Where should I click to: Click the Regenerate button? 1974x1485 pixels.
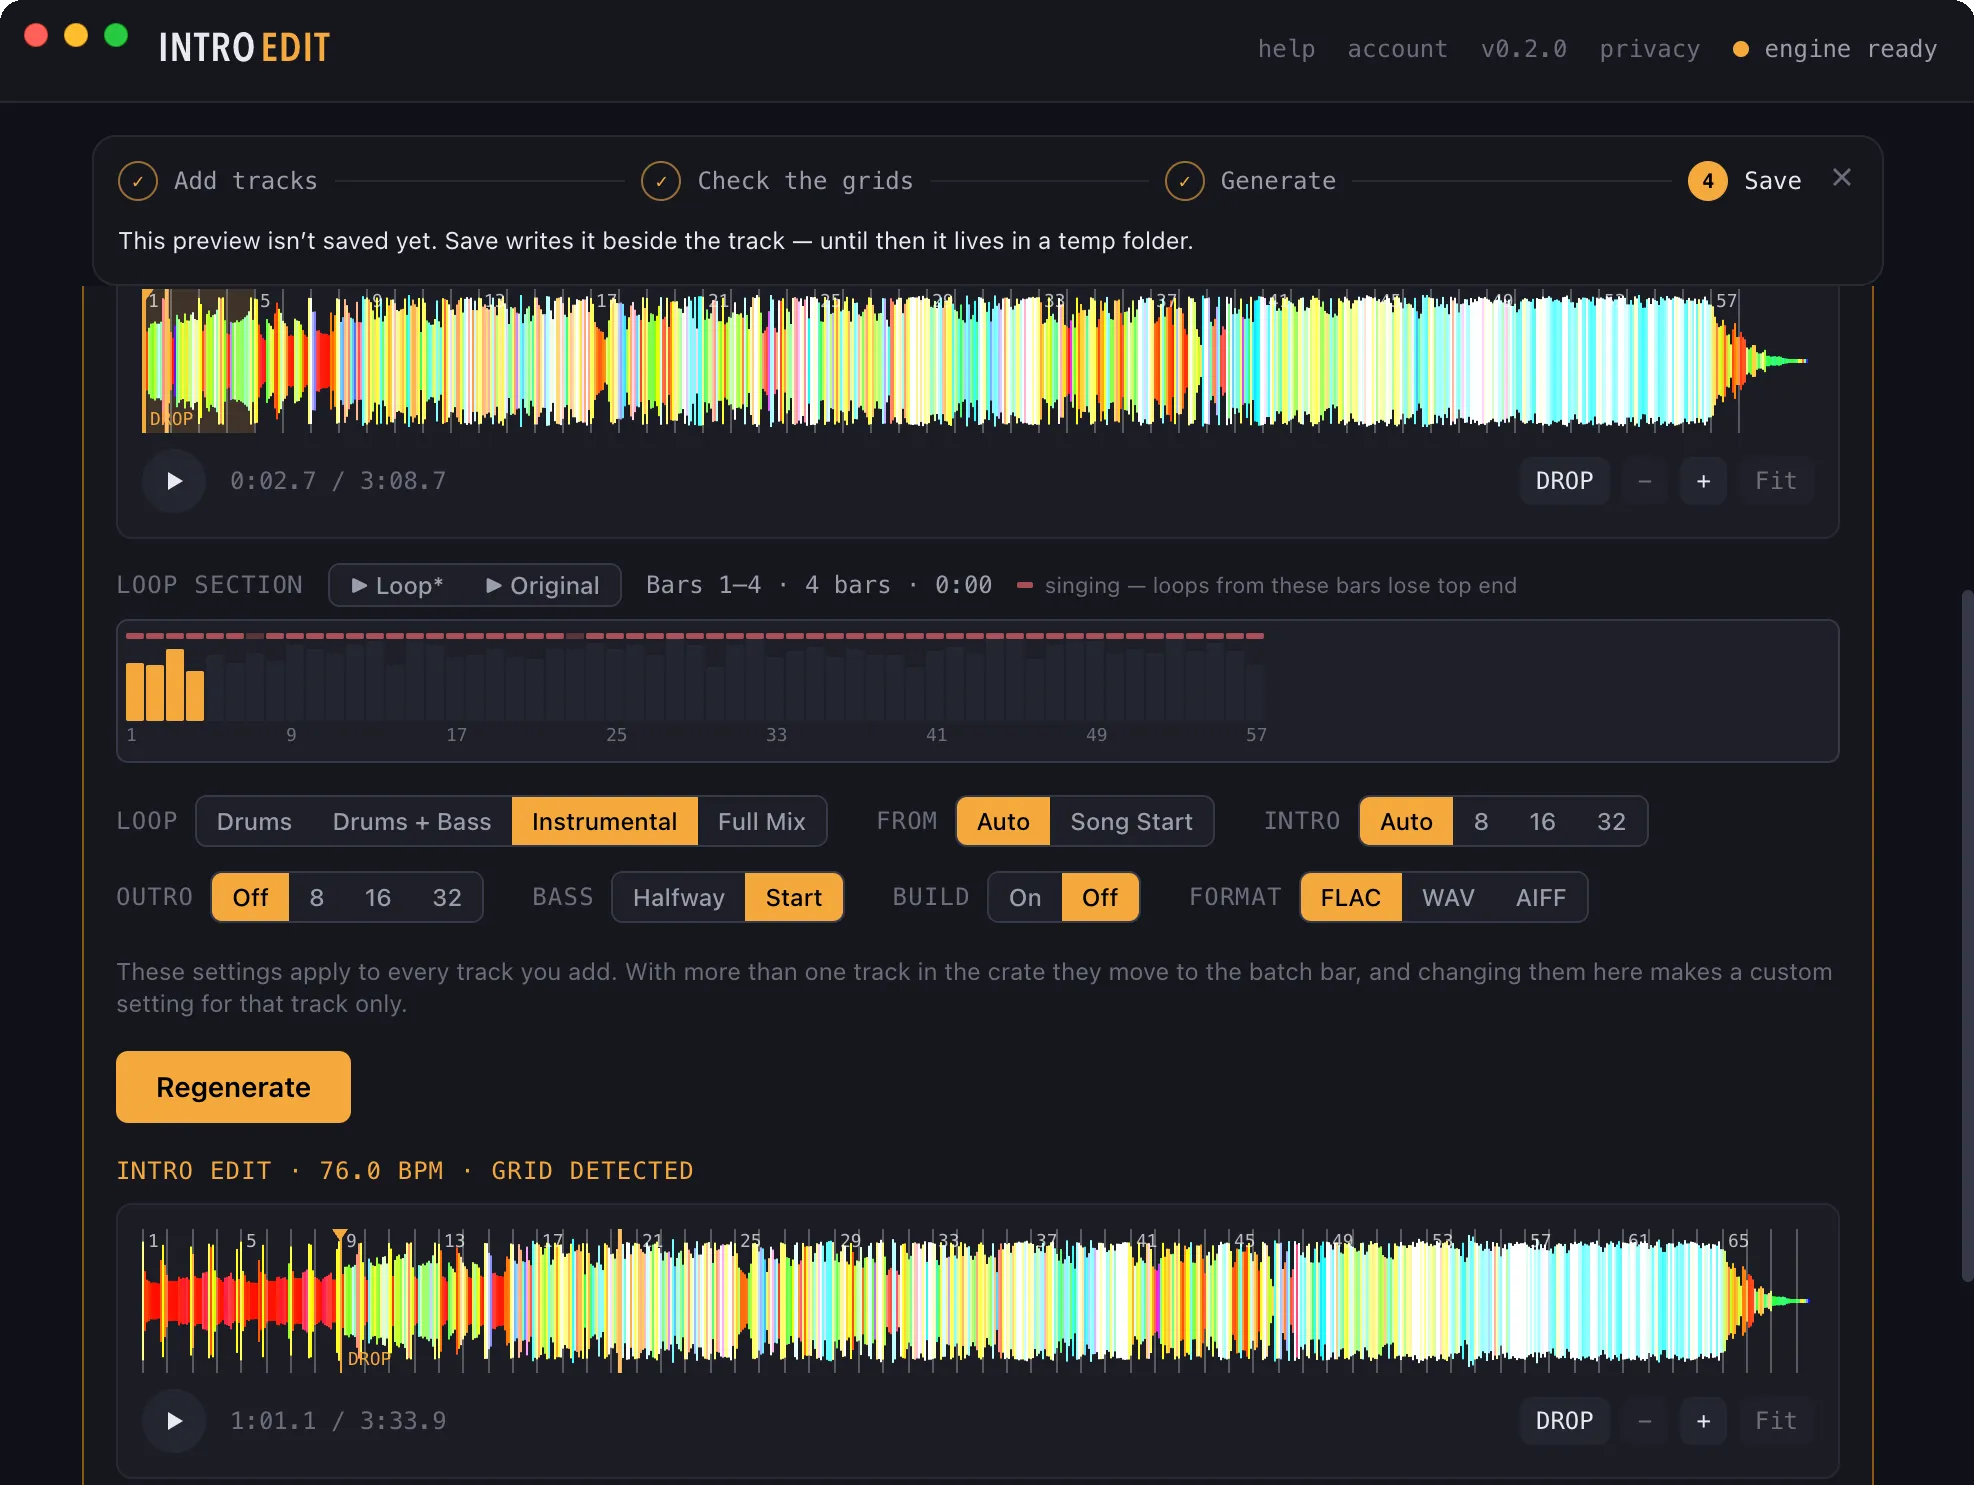click(x=233, y=1087)
